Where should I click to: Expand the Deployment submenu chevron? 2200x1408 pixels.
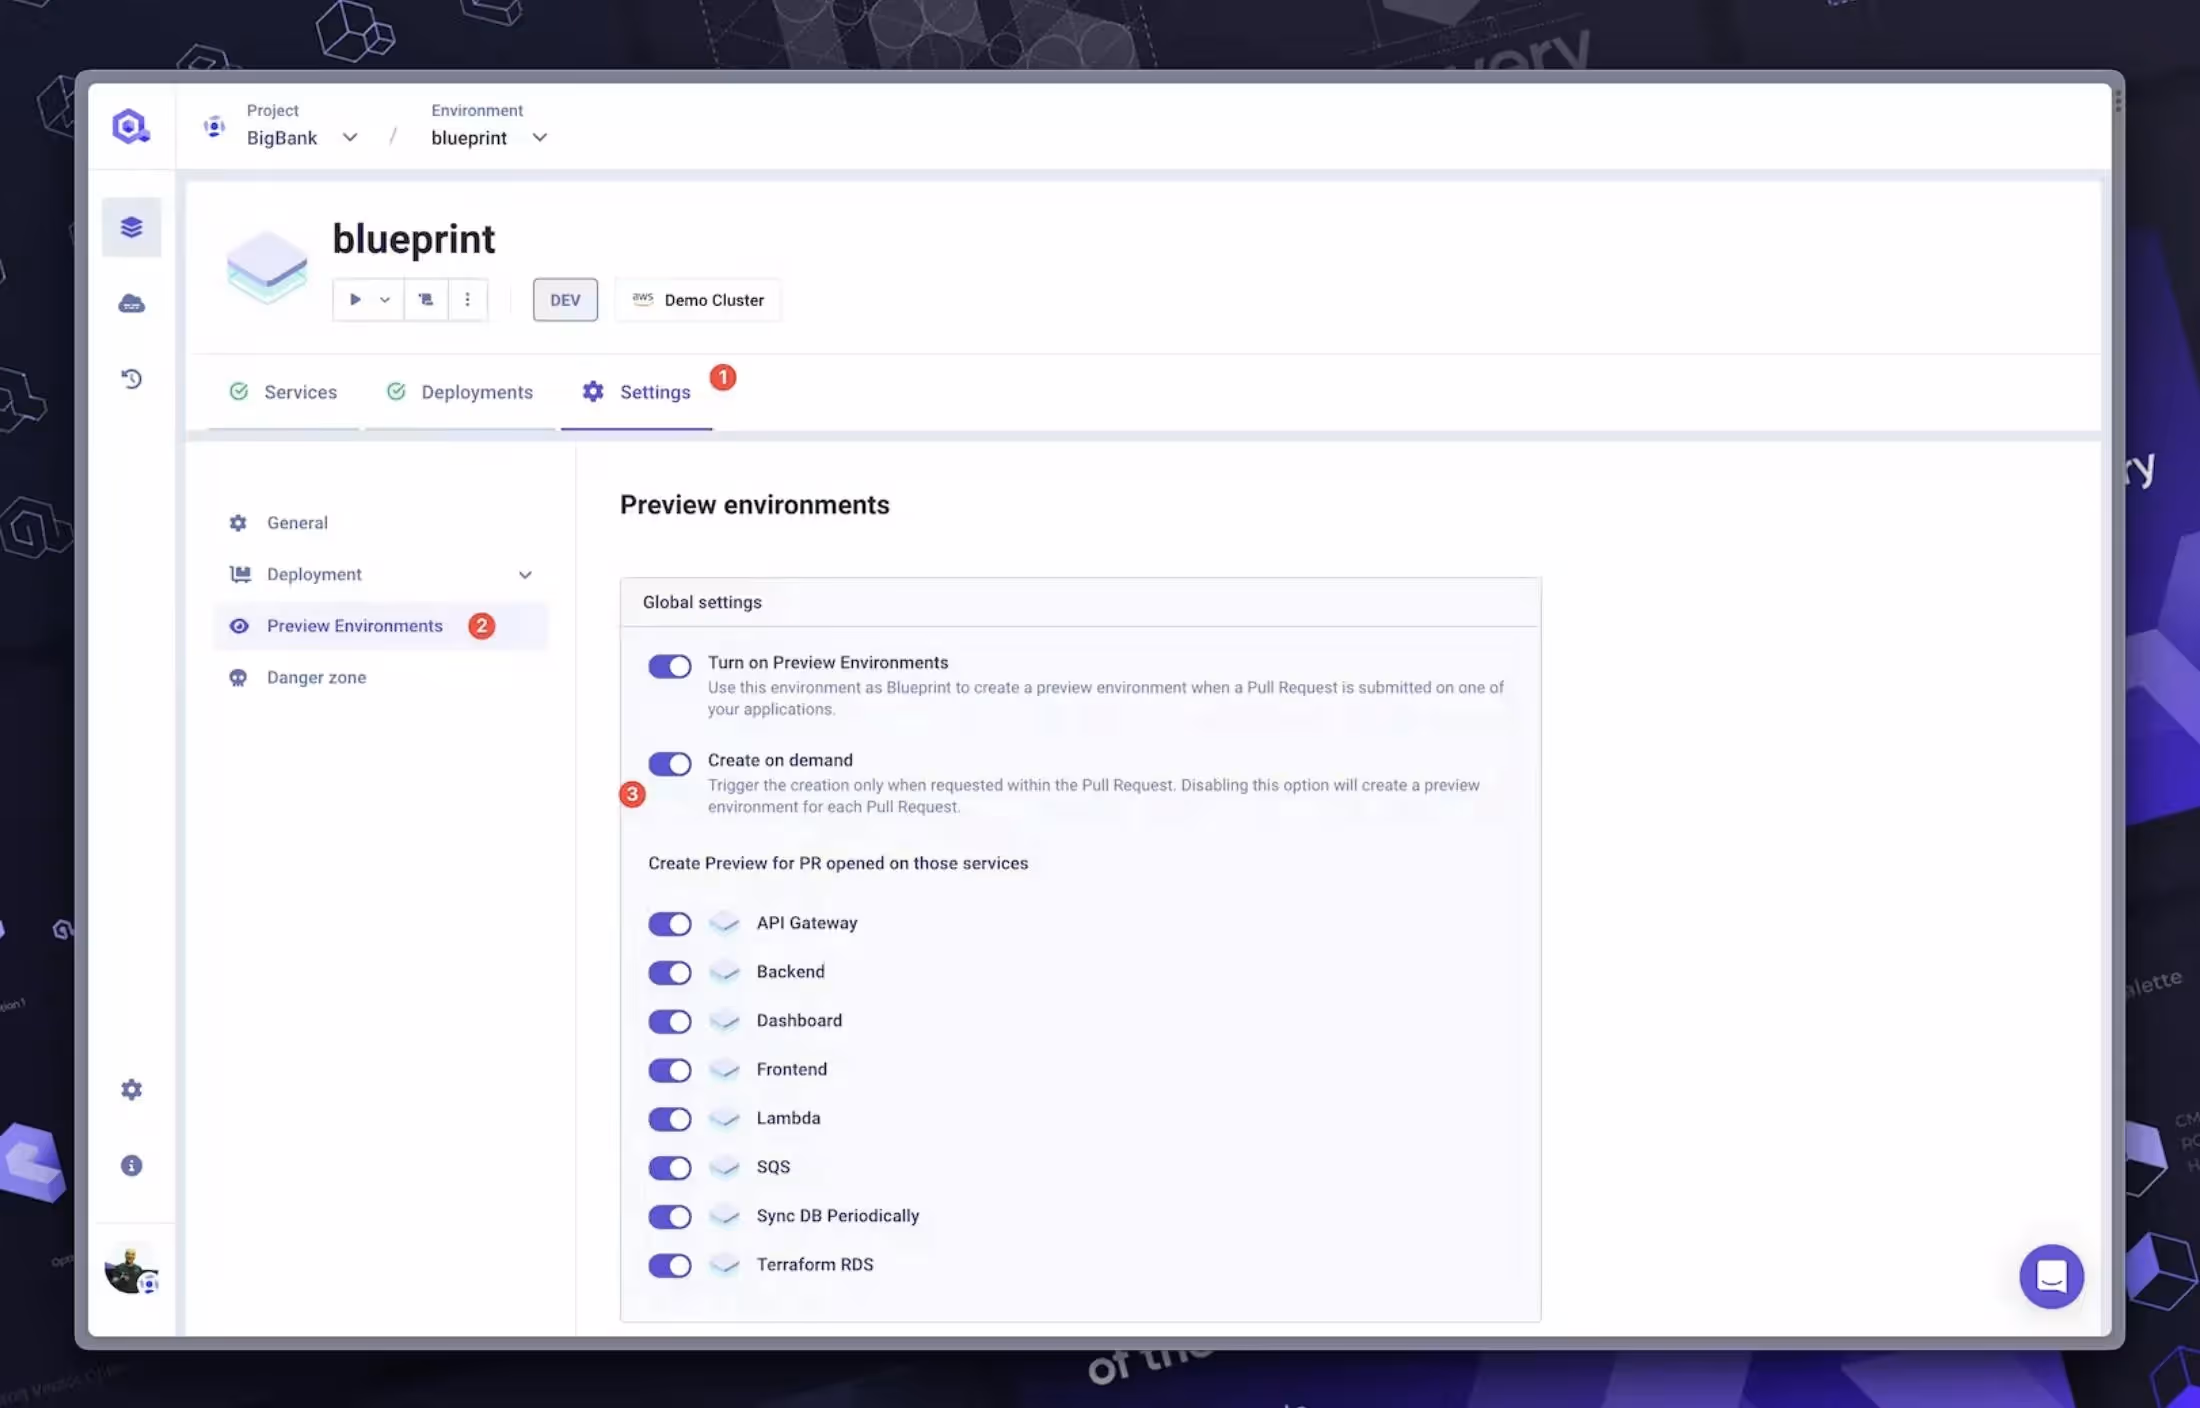click(x=525, y=575)
